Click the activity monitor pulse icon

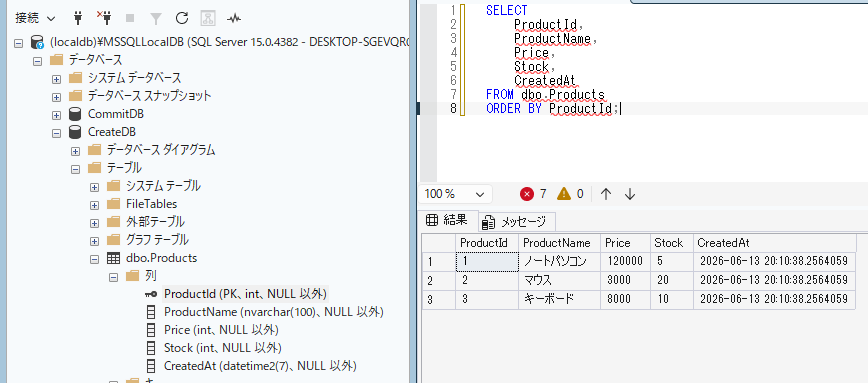234,18
